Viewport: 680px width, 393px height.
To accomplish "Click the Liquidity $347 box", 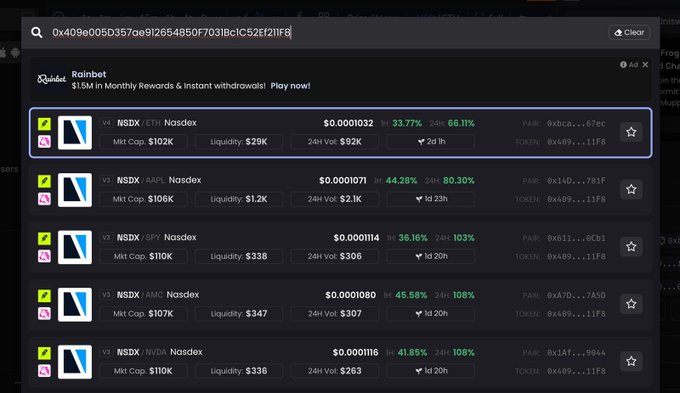I will [239, 314].
